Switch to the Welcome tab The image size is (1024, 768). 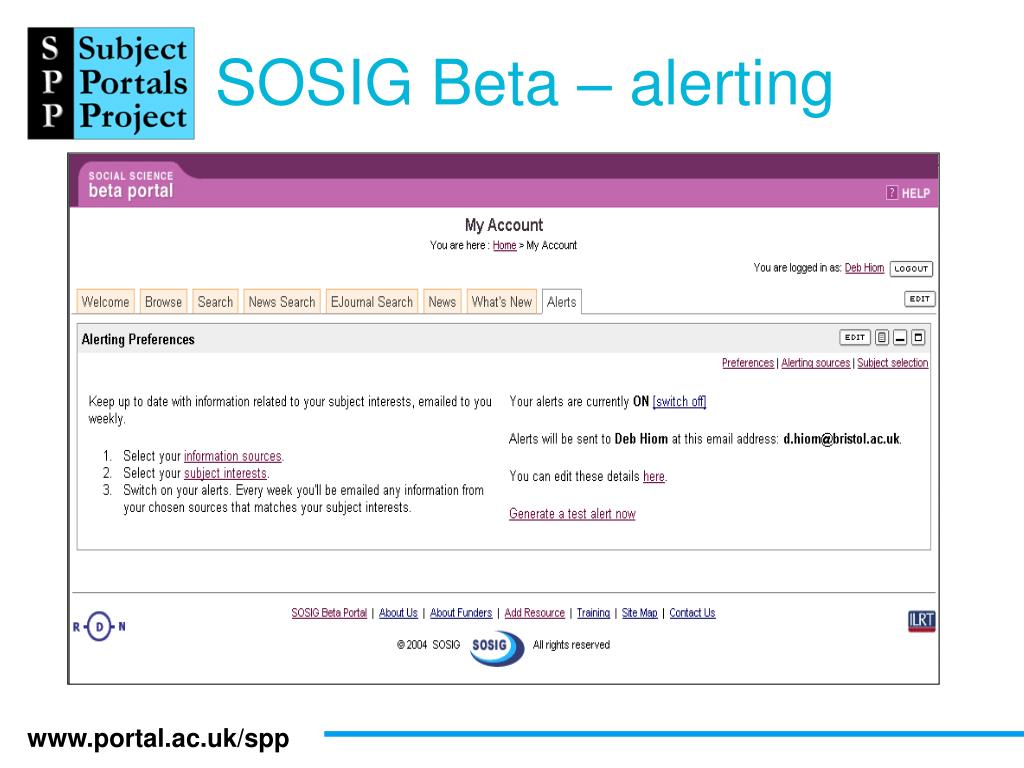pos(105,302)
